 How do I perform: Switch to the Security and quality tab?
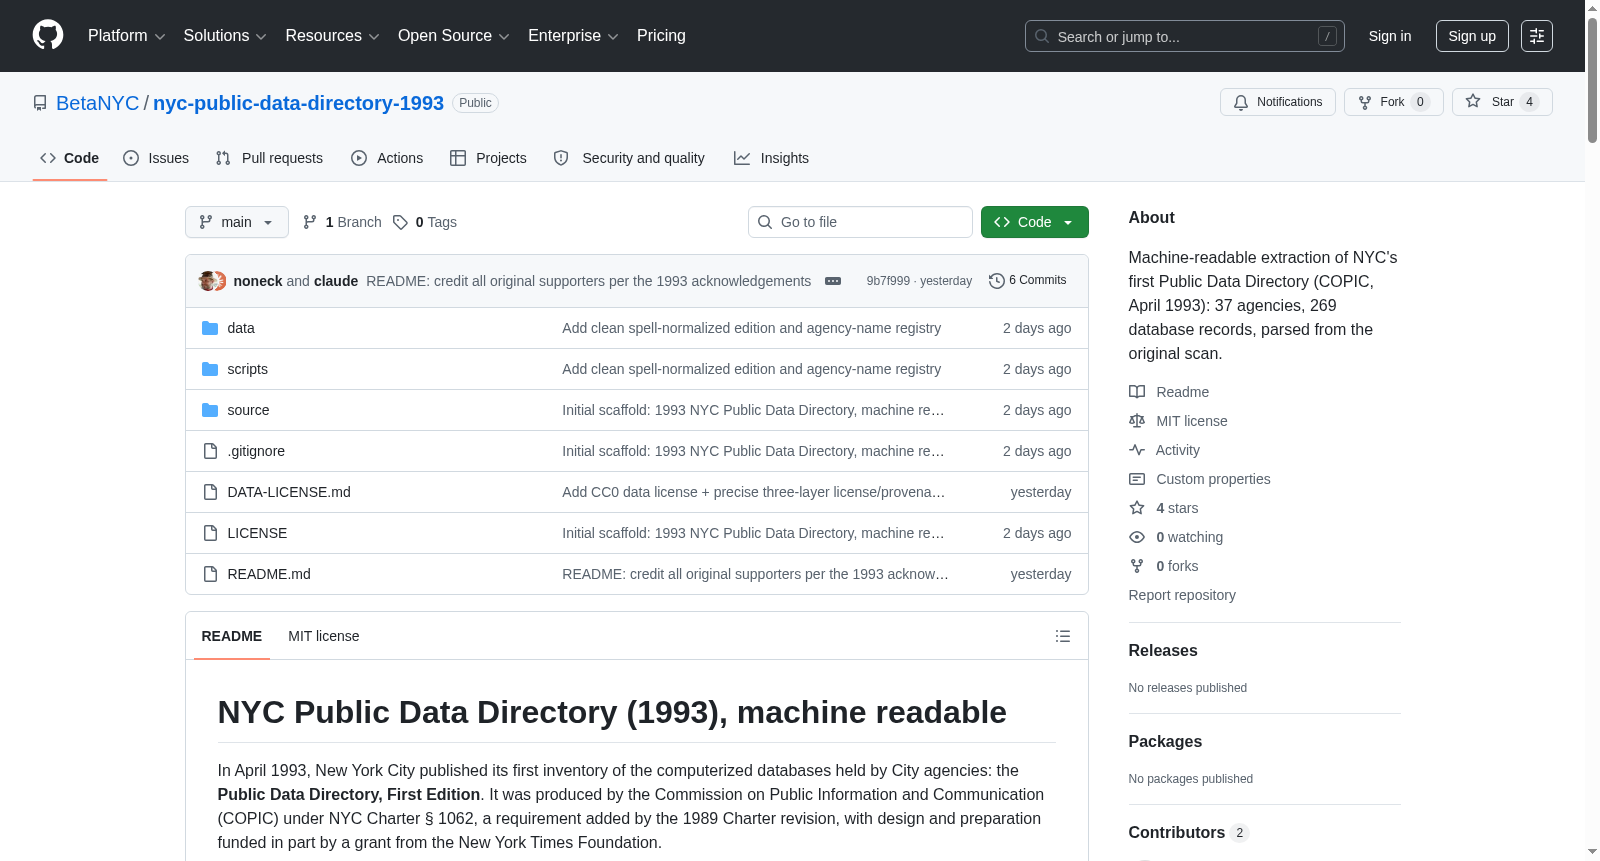point(629,158)
